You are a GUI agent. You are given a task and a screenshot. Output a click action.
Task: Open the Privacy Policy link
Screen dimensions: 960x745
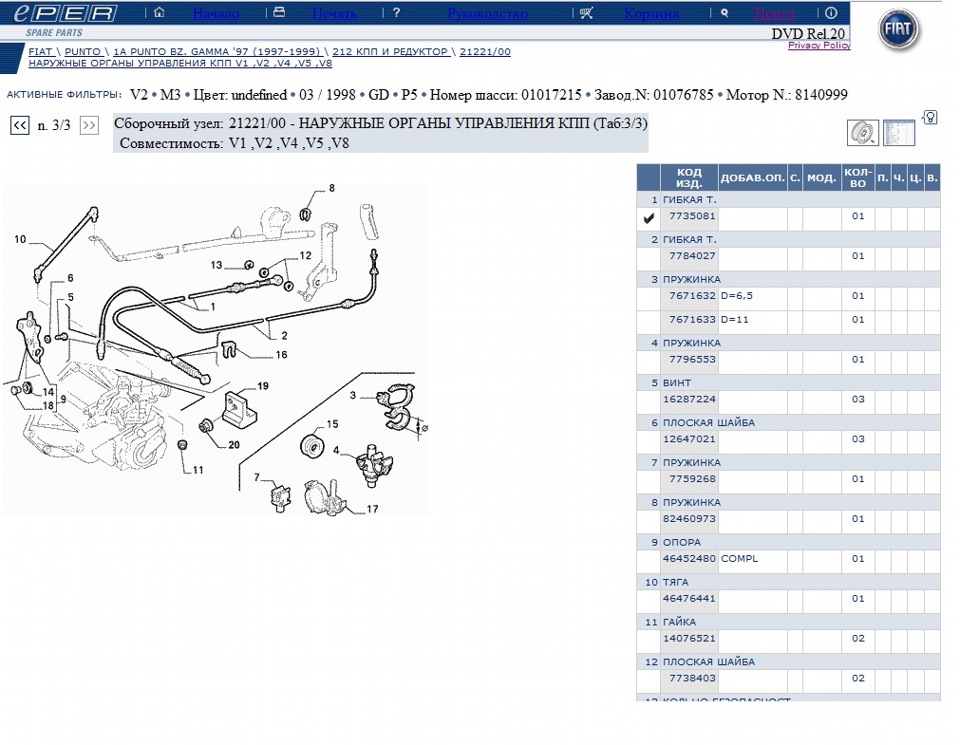point(819,45)
